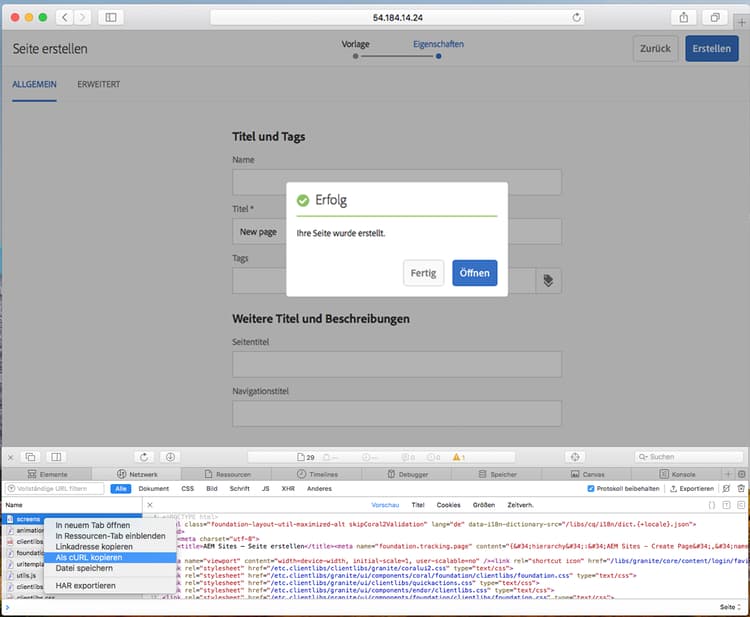Select the utils.js network row
This screenshot has width=750, height=617.
pyautogui.click(x=26, y=575)
